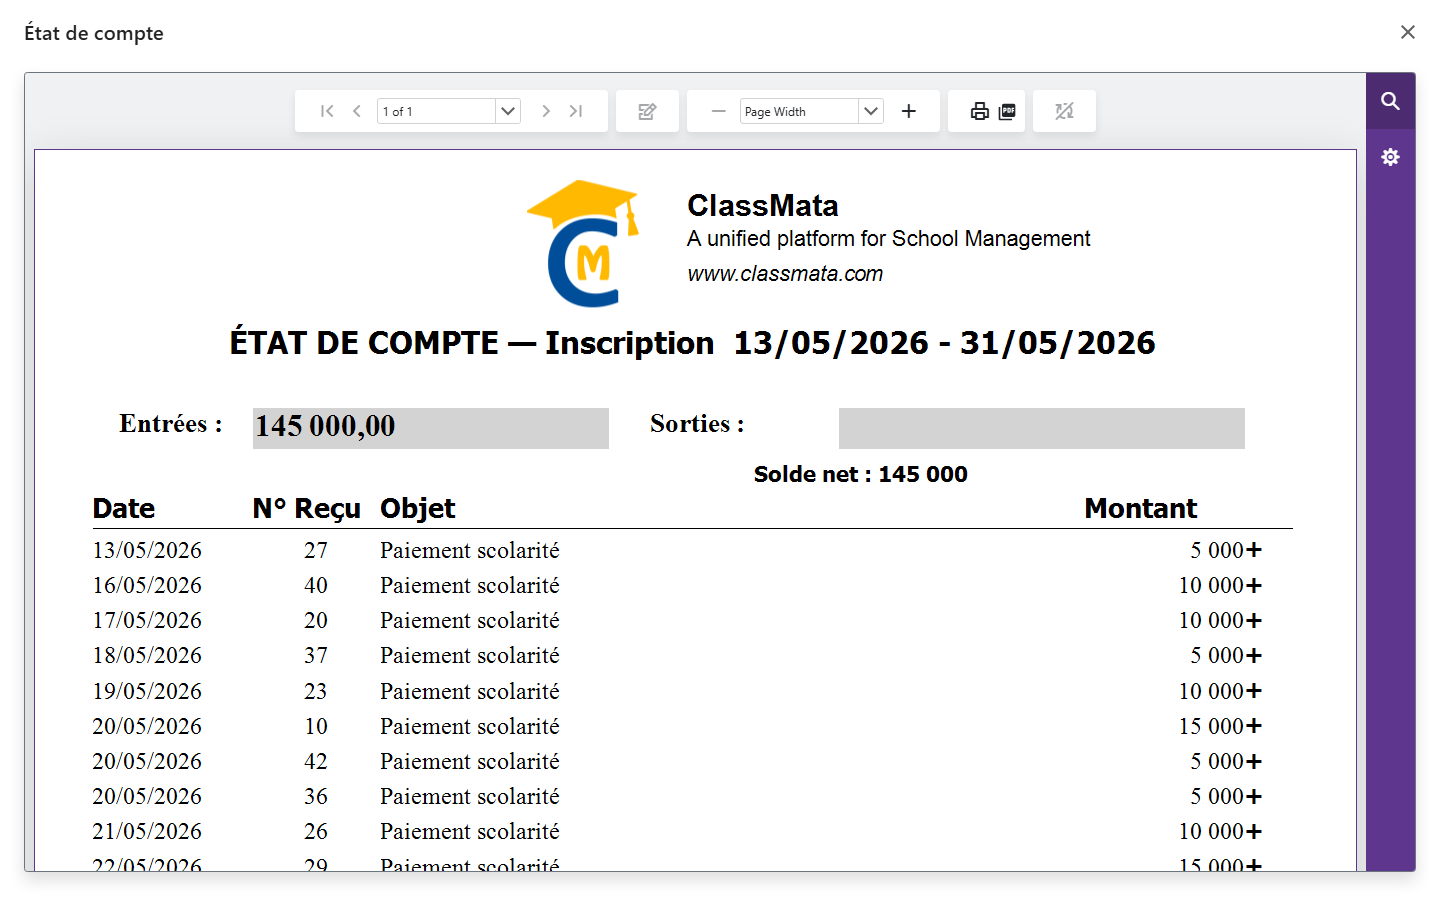Click the ClassMata logo image
Viewport: 1440px width, 900px height.
[x=583, y=243]
